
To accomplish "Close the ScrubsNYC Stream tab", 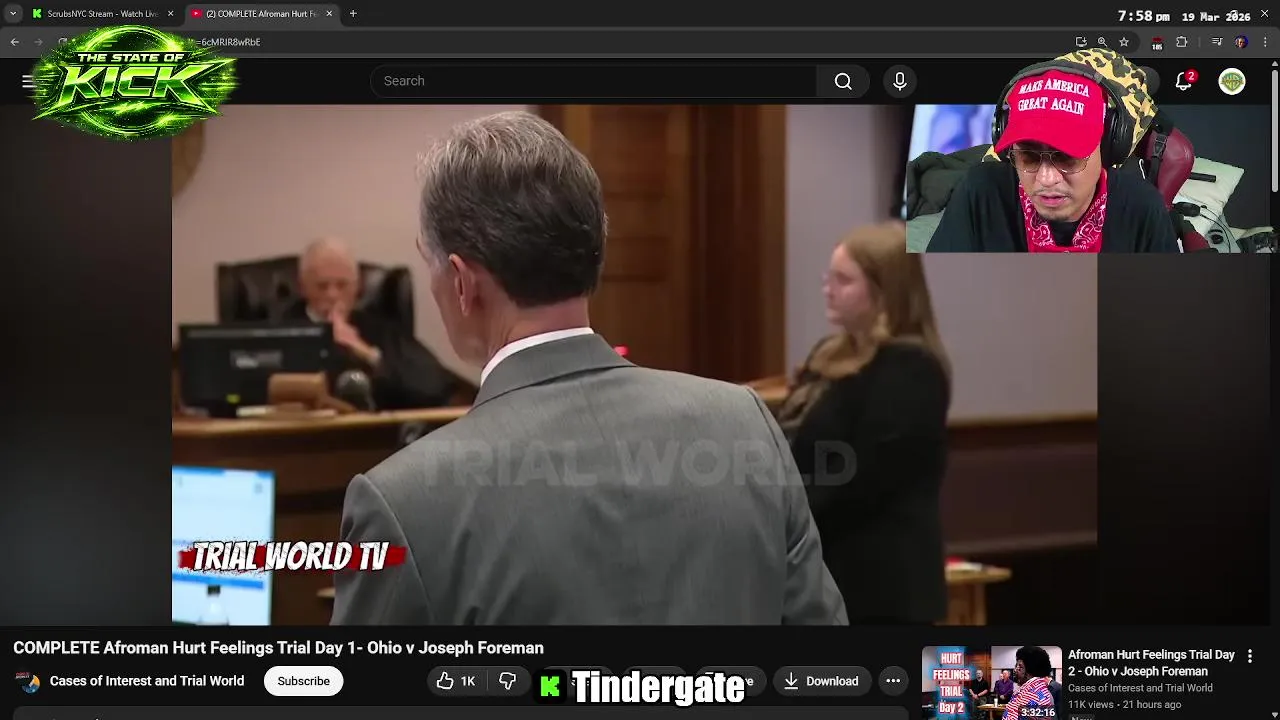I will pyautogui.click(x=170, y=14).
